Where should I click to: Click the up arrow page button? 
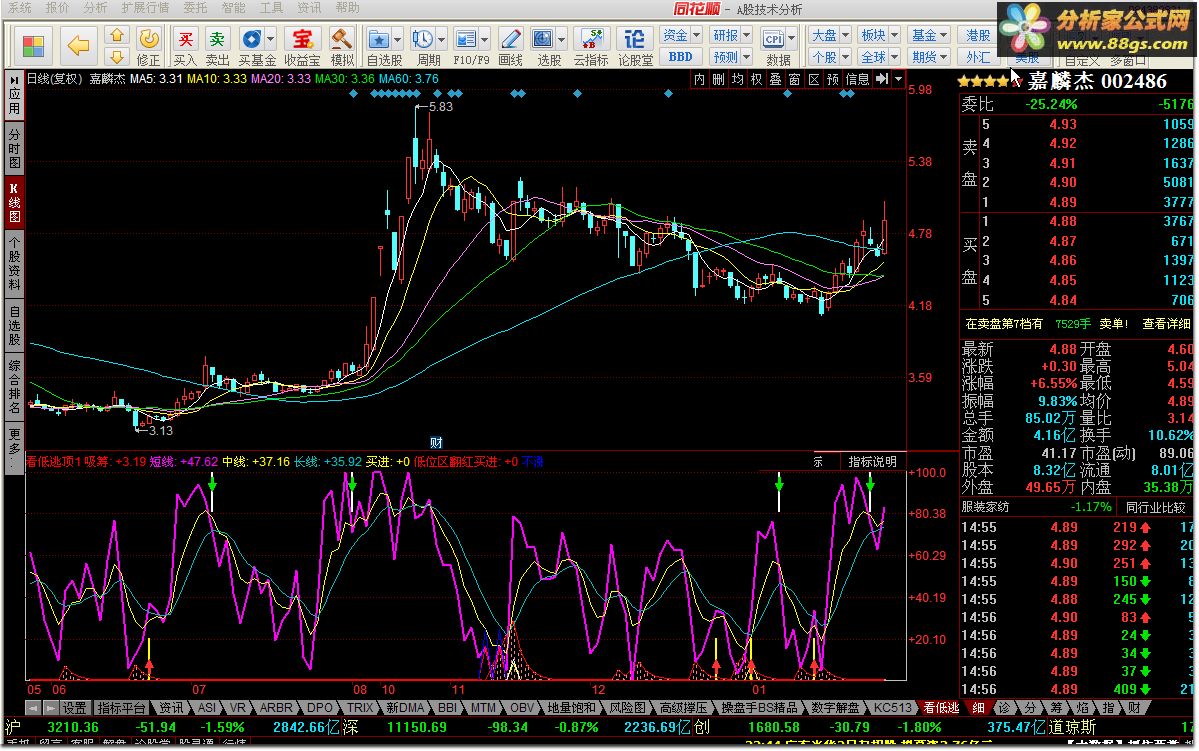point(116,36)
